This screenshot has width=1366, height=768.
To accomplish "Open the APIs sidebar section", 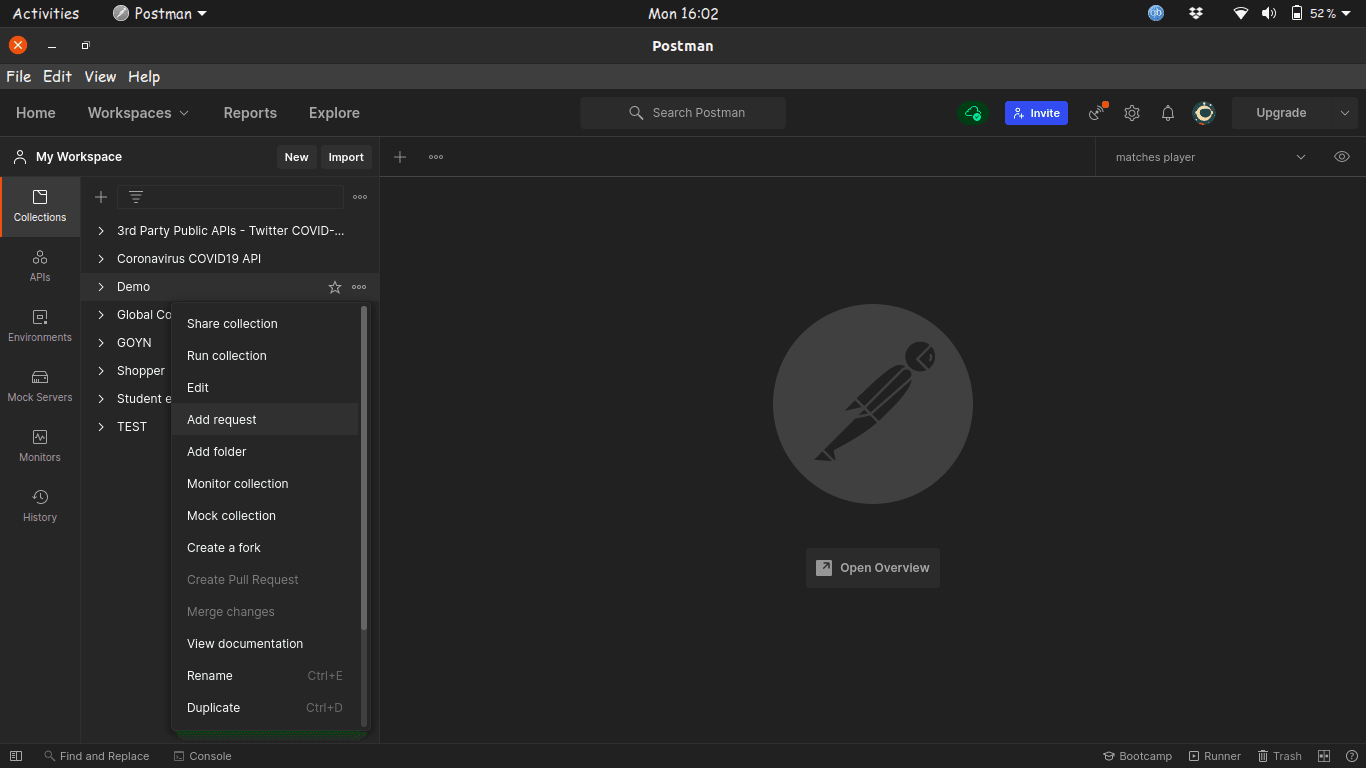I will point(40,266).
